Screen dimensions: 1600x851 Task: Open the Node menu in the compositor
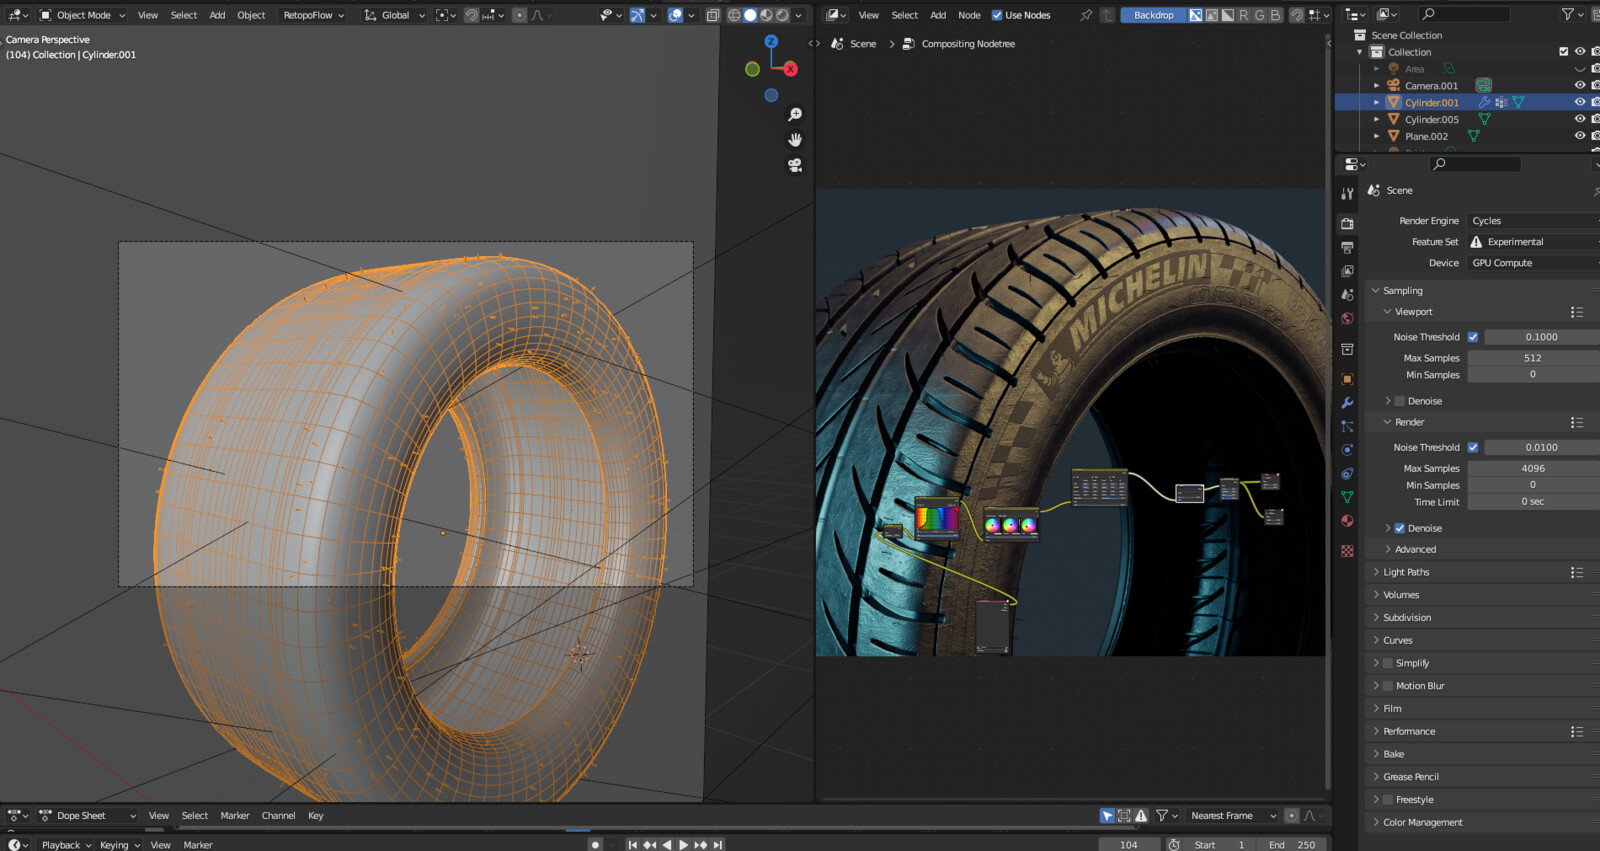pyautogui.click(x=969, y=15)
